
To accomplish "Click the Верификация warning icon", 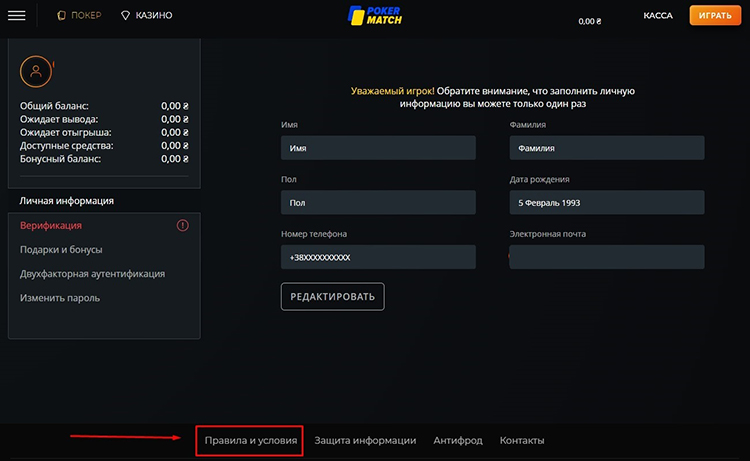I will coord(182,225).
